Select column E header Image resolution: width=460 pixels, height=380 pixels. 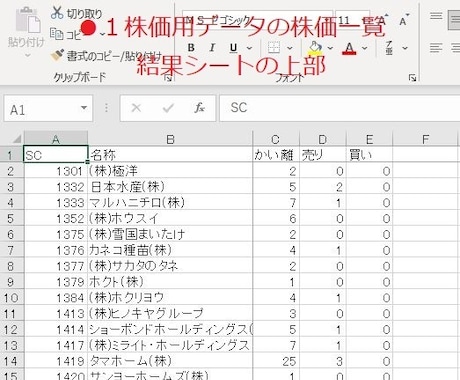[x=369, y=139]
